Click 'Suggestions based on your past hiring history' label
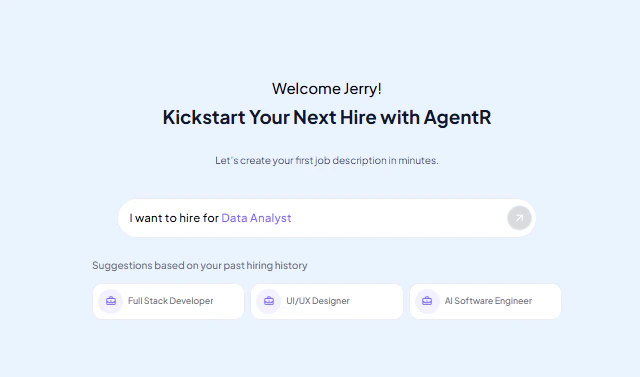Image resolution: width=640 pixels, height=377 pixels. point(200,266)
